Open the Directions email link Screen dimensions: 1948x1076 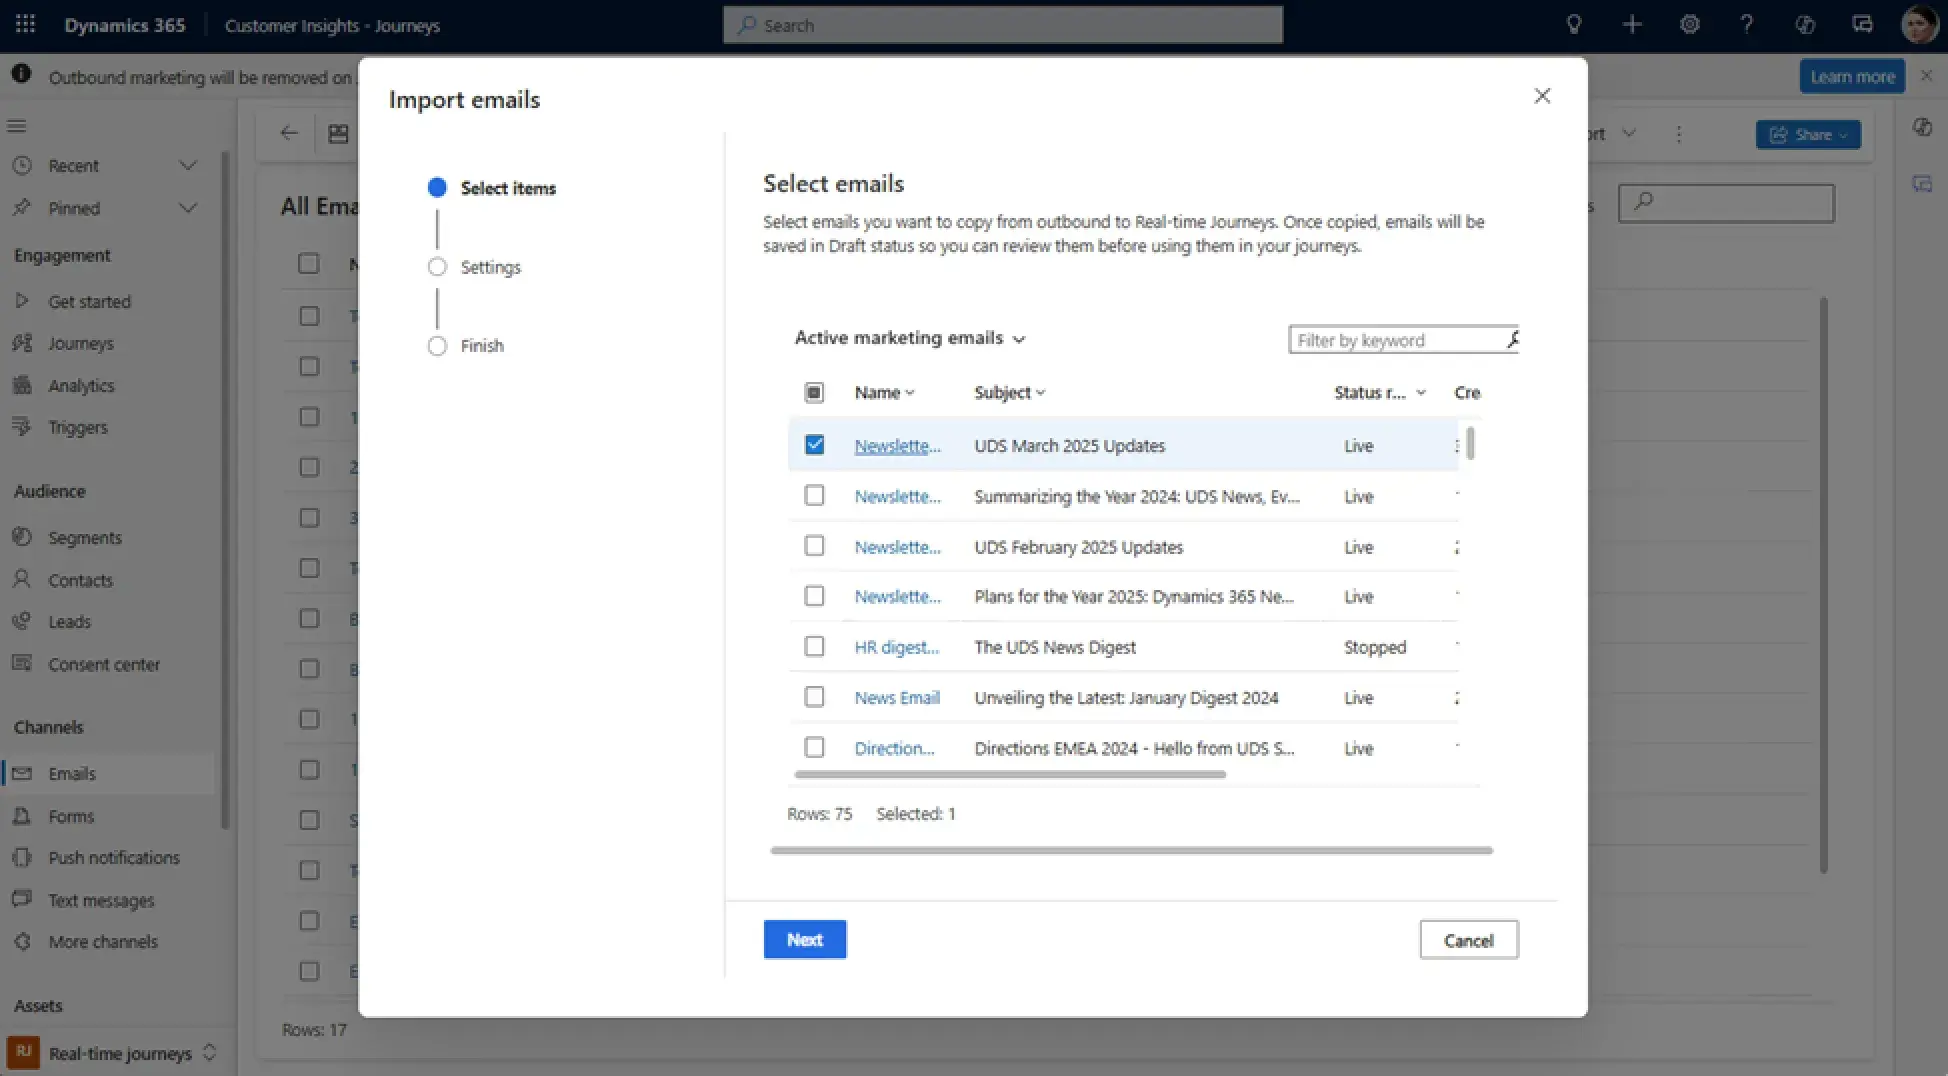point(895,748)
